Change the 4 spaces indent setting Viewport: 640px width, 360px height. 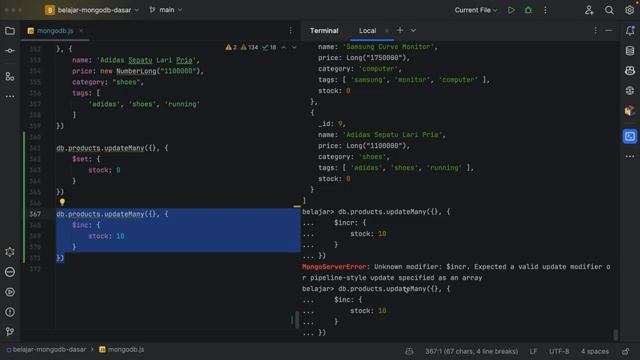pyautogui.click(x=595, y=351)
